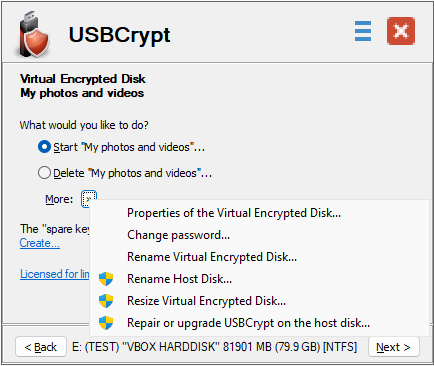This screenshot has height=366, width=434.
Task: Follow the Create... spare key link
Action: pos(40,243)
